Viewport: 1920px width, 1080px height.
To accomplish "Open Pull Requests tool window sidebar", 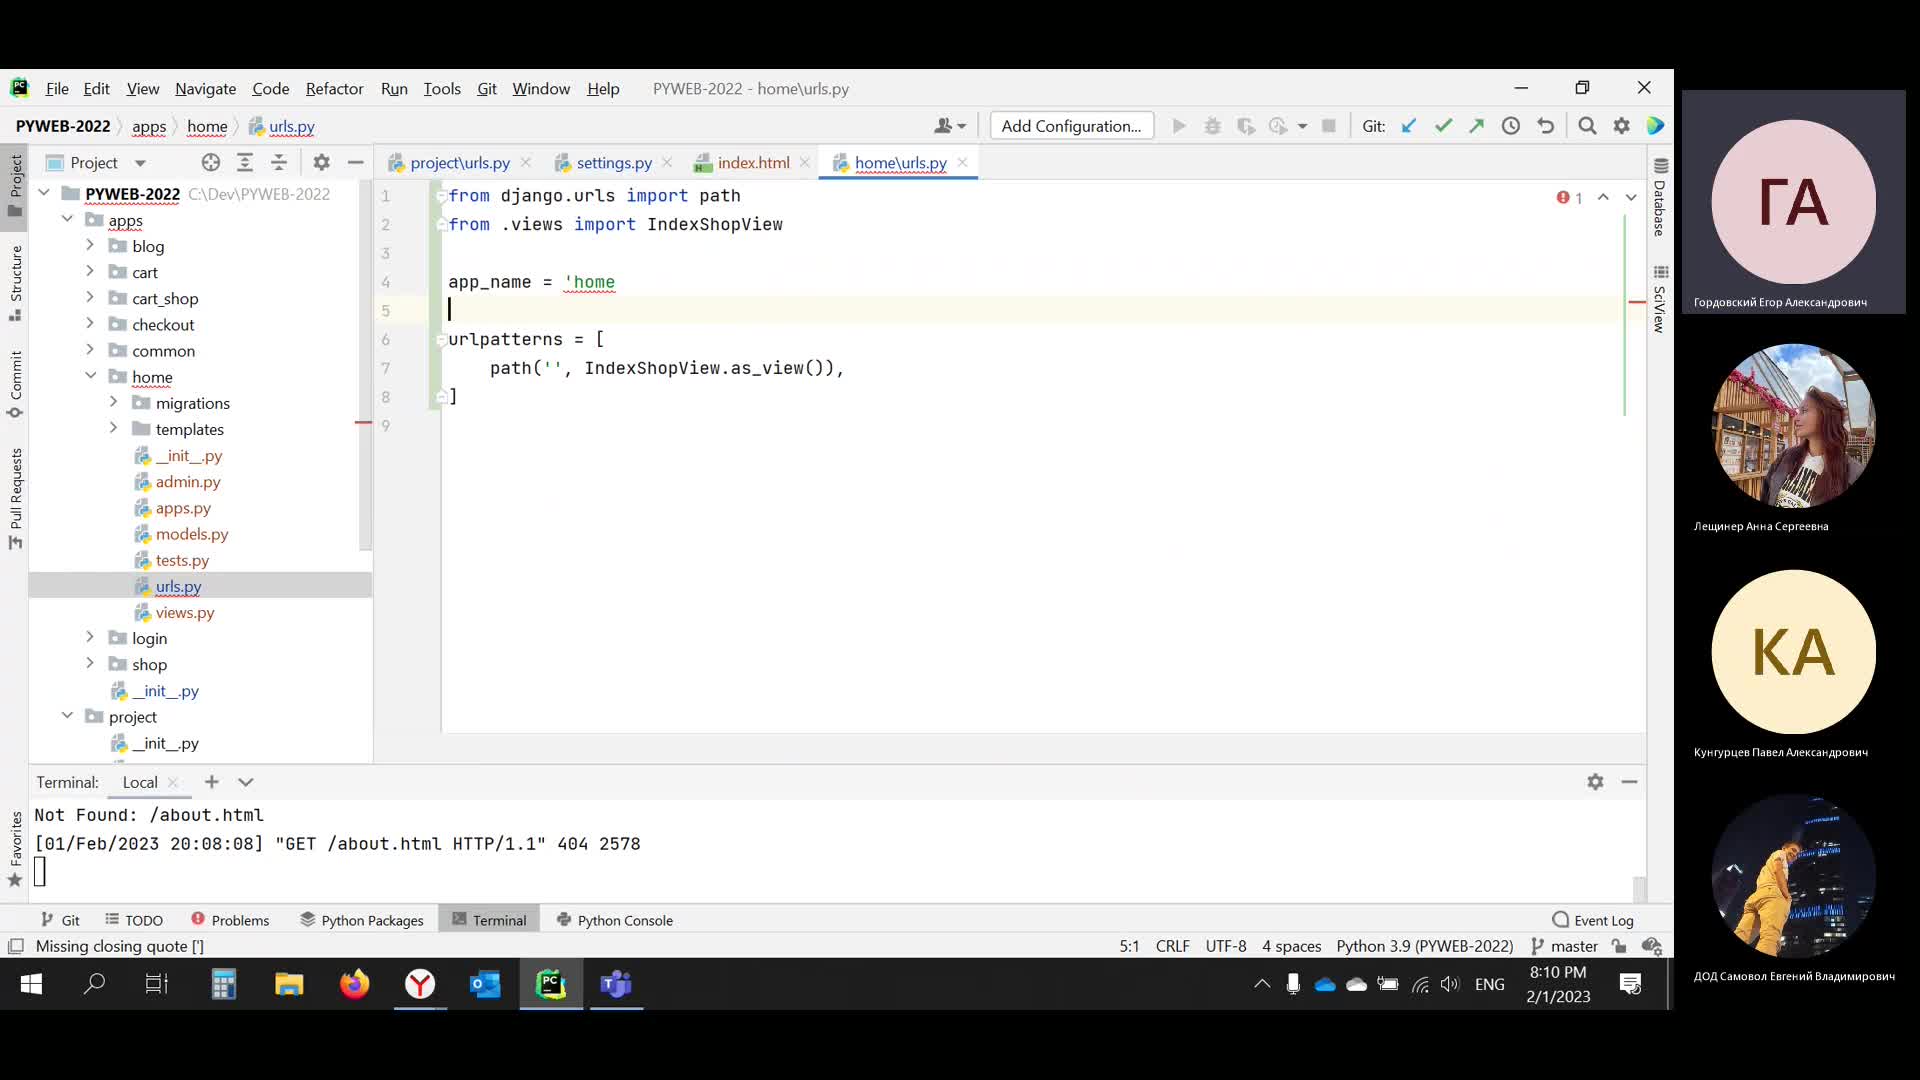I will (x=15, y=498).
